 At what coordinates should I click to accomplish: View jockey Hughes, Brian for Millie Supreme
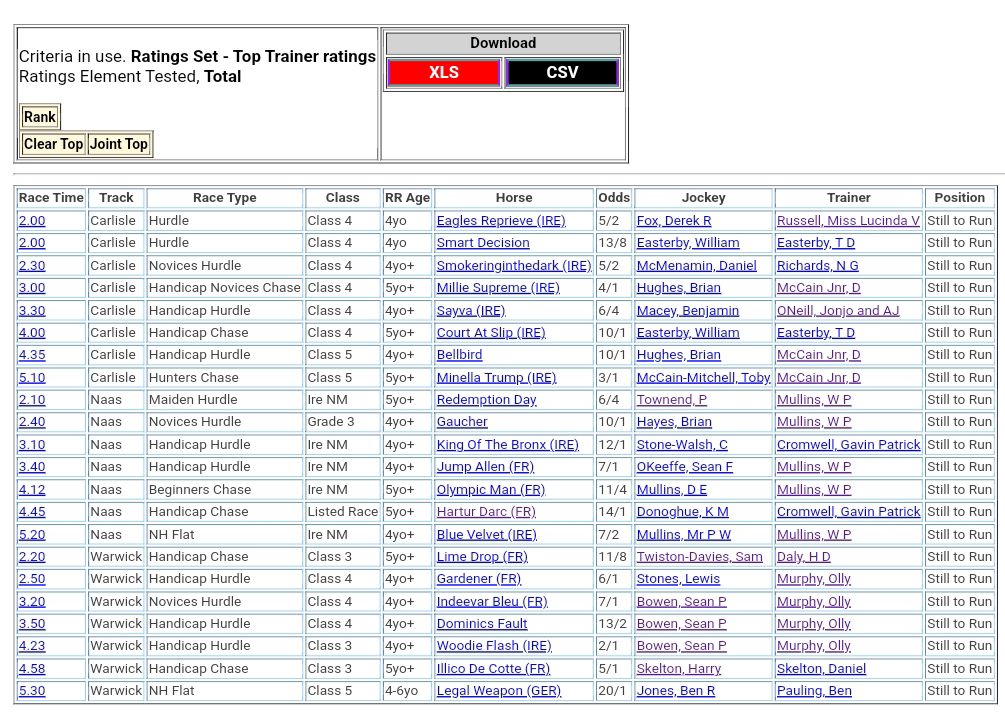(678, 288)
